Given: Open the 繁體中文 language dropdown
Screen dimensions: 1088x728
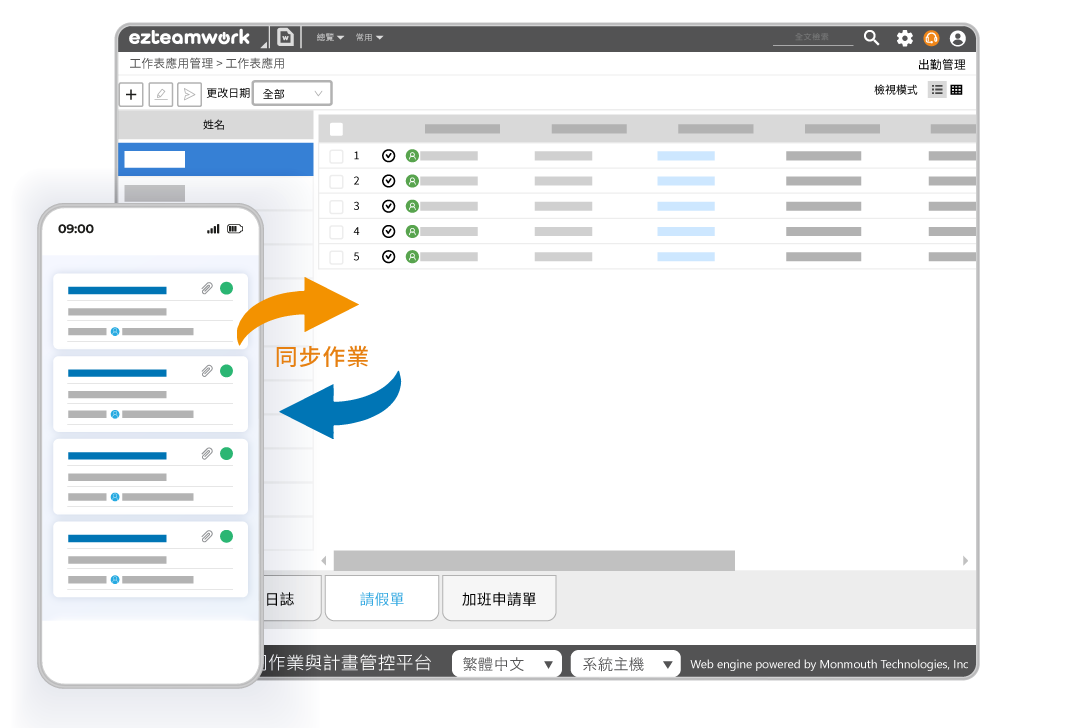Looking at the screenshot, I should (506, 664).
